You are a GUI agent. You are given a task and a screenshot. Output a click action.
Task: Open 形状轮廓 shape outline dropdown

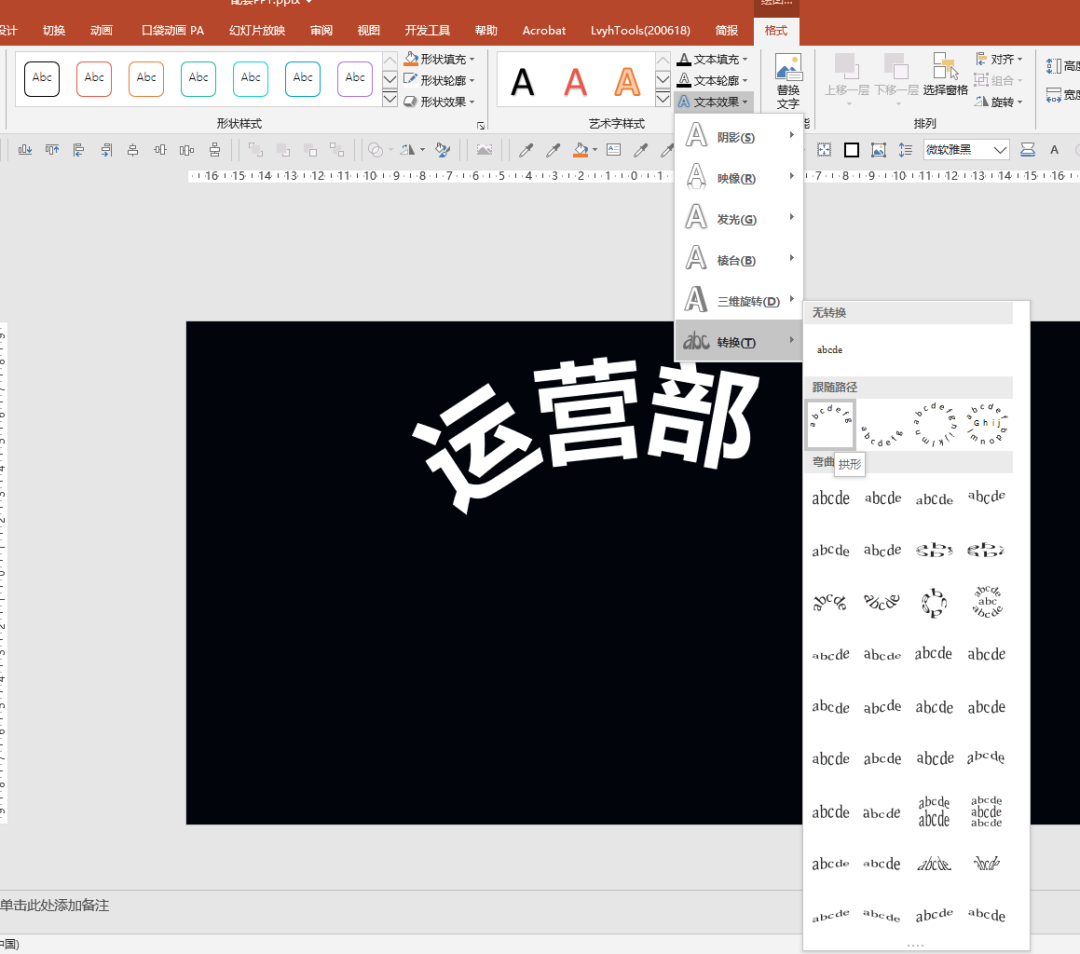pyautogui.click(x=439, y=81)
